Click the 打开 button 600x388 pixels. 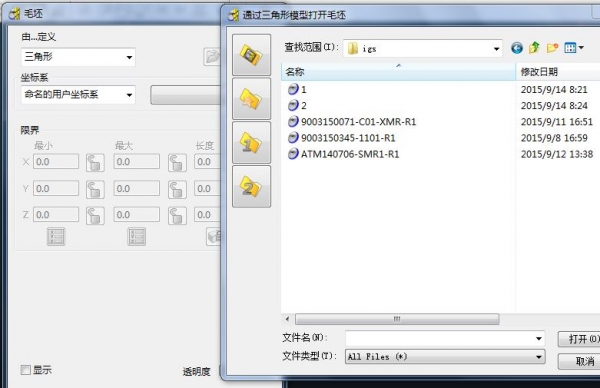coord(579,339)
